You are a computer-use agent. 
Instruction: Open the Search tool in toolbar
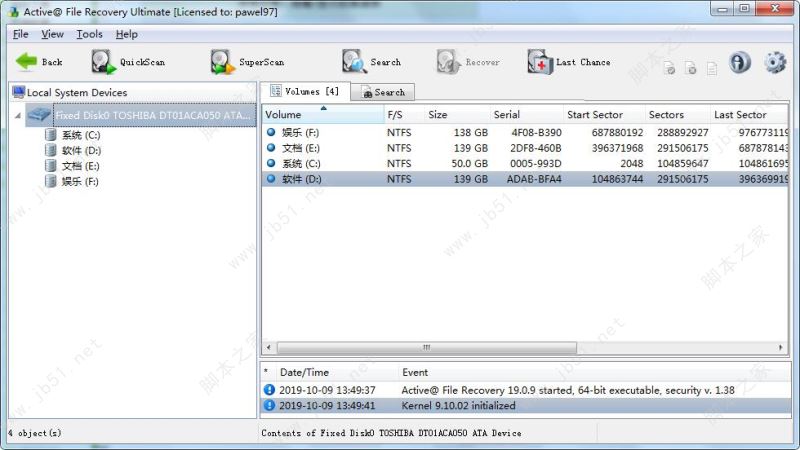(x=371, y=62)
